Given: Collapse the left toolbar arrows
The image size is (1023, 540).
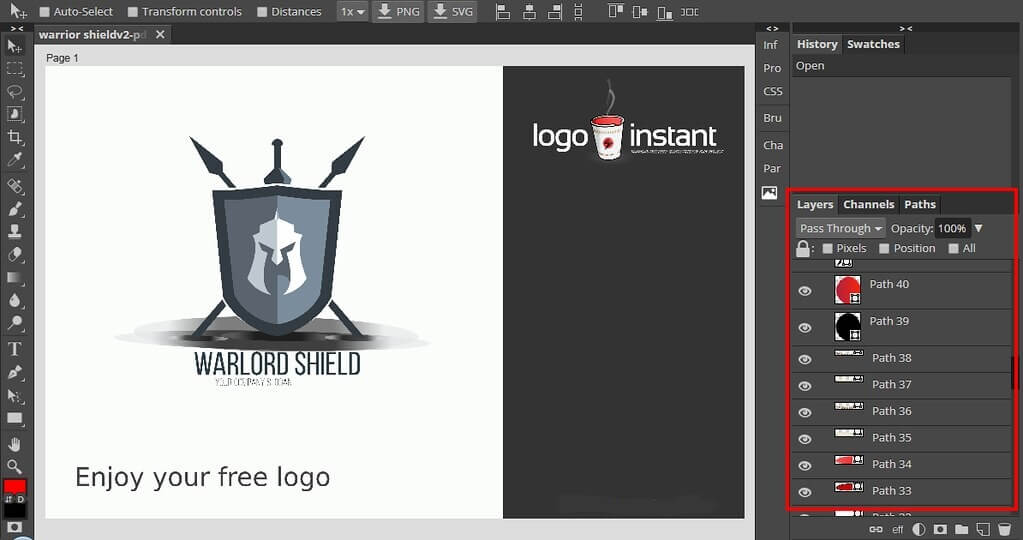Looking at the screenshot, I should pyautogui.click(x=17, y=29).
